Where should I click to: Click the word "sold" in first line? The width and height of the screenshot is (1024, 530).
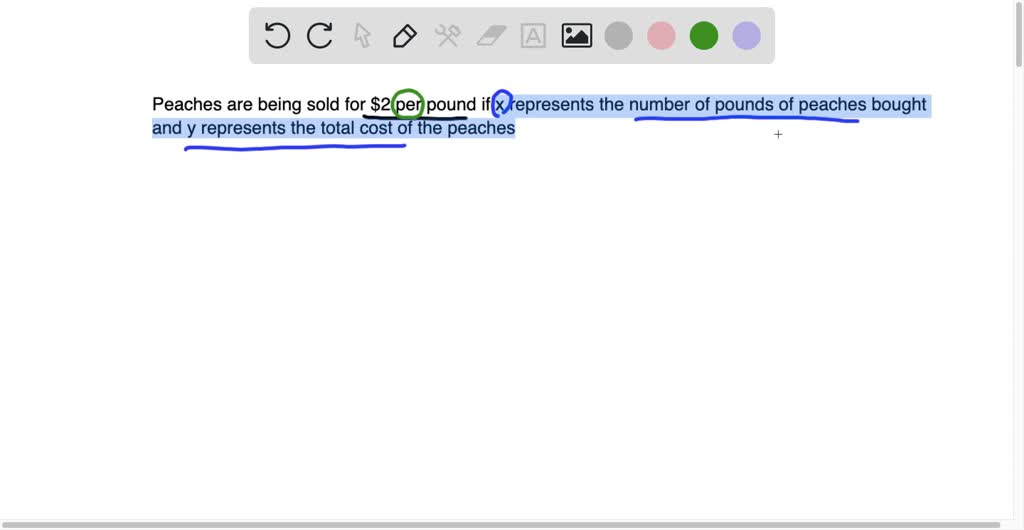coord(323,104)
